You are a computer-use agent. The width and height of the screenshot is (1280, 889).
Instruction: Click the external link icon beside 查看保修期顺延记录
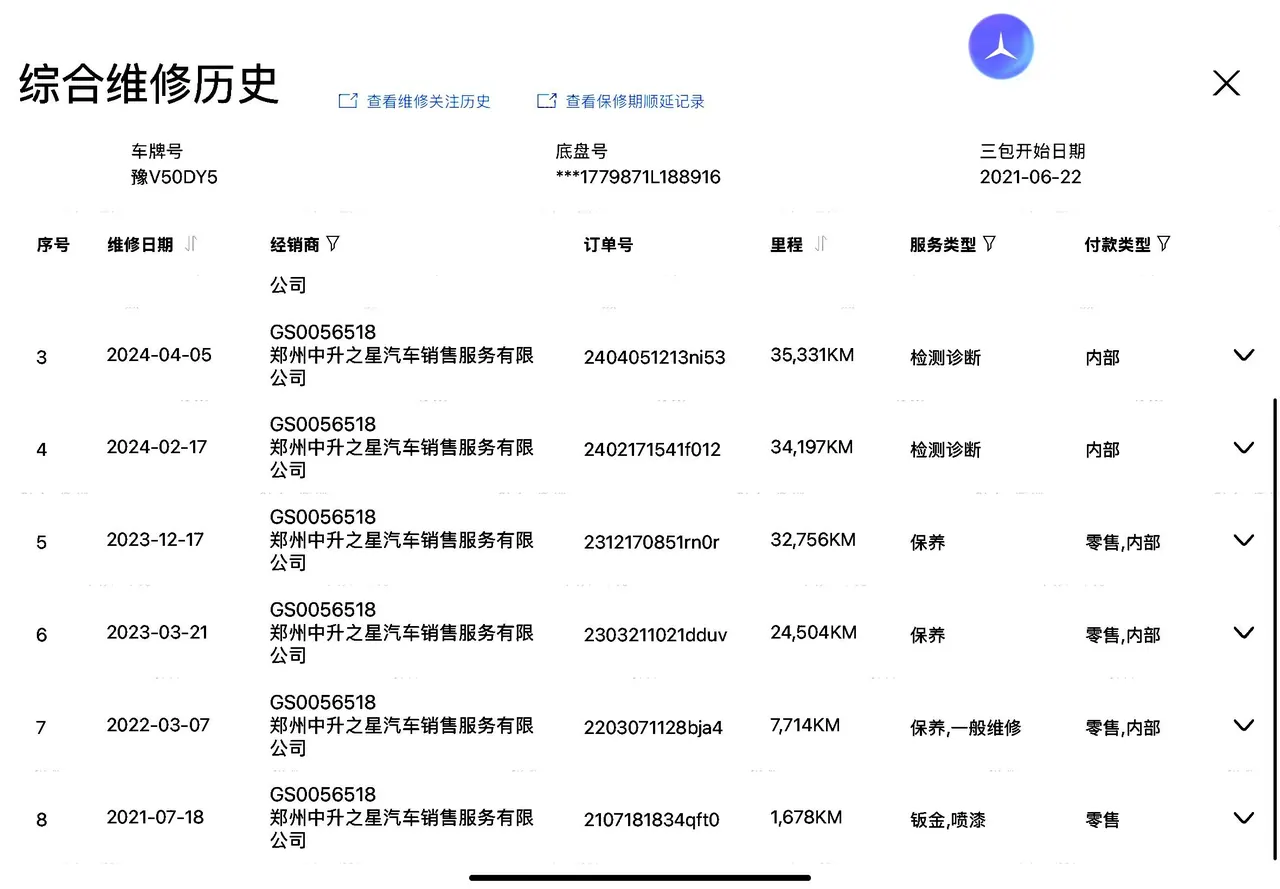[546, 101]
